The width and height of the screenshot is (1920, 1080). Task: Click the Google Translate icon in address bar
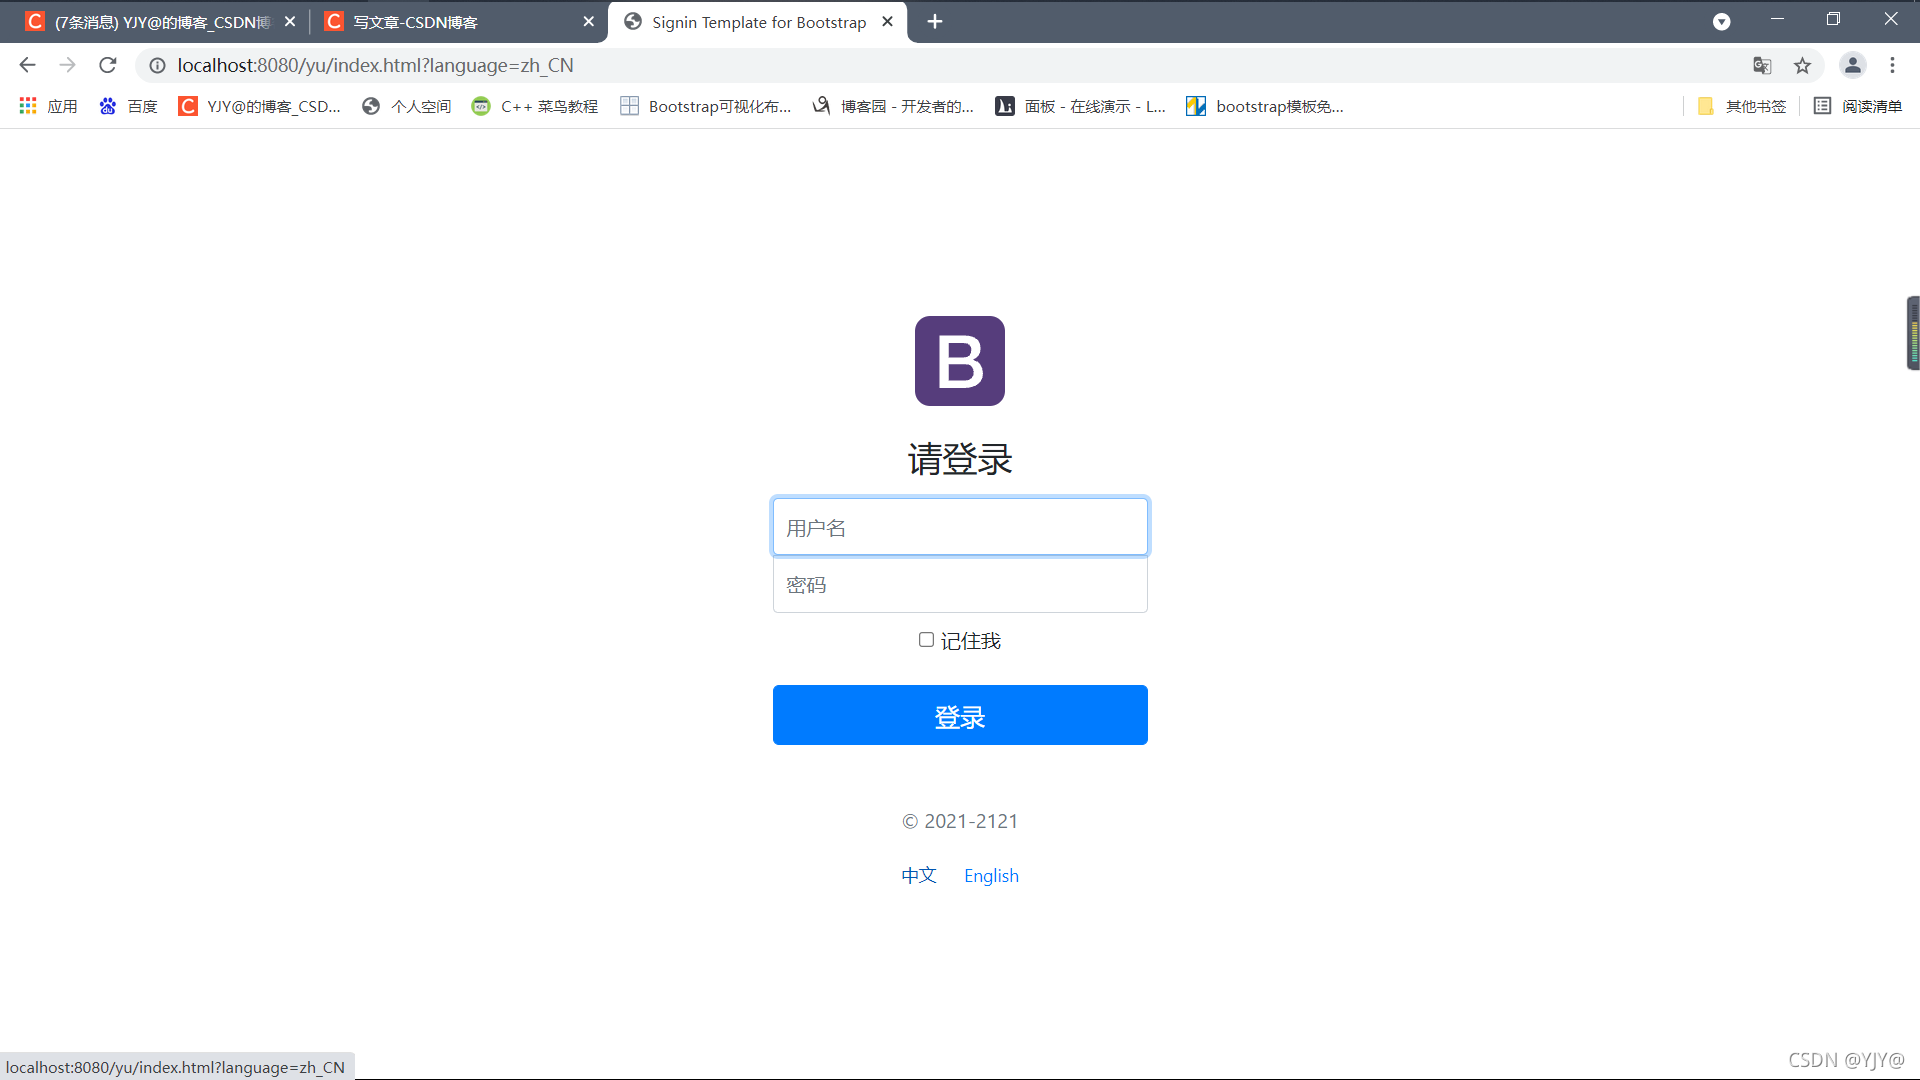pyautogui.click(x=1762, y=65)
